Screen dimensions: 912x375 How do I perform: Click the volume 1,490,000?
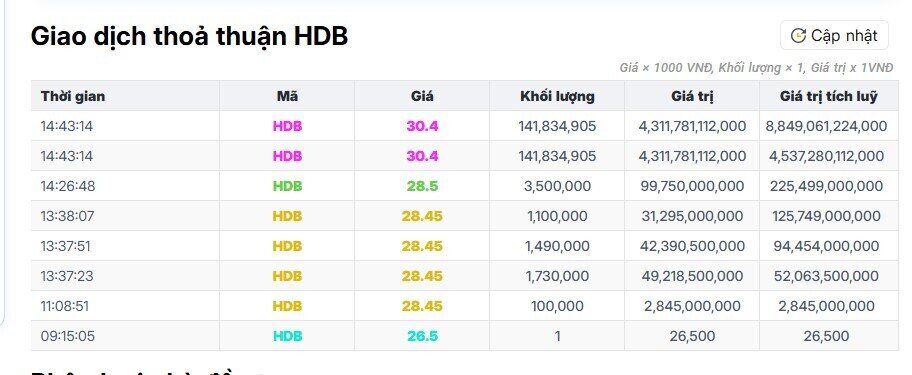tap(557, 247)
